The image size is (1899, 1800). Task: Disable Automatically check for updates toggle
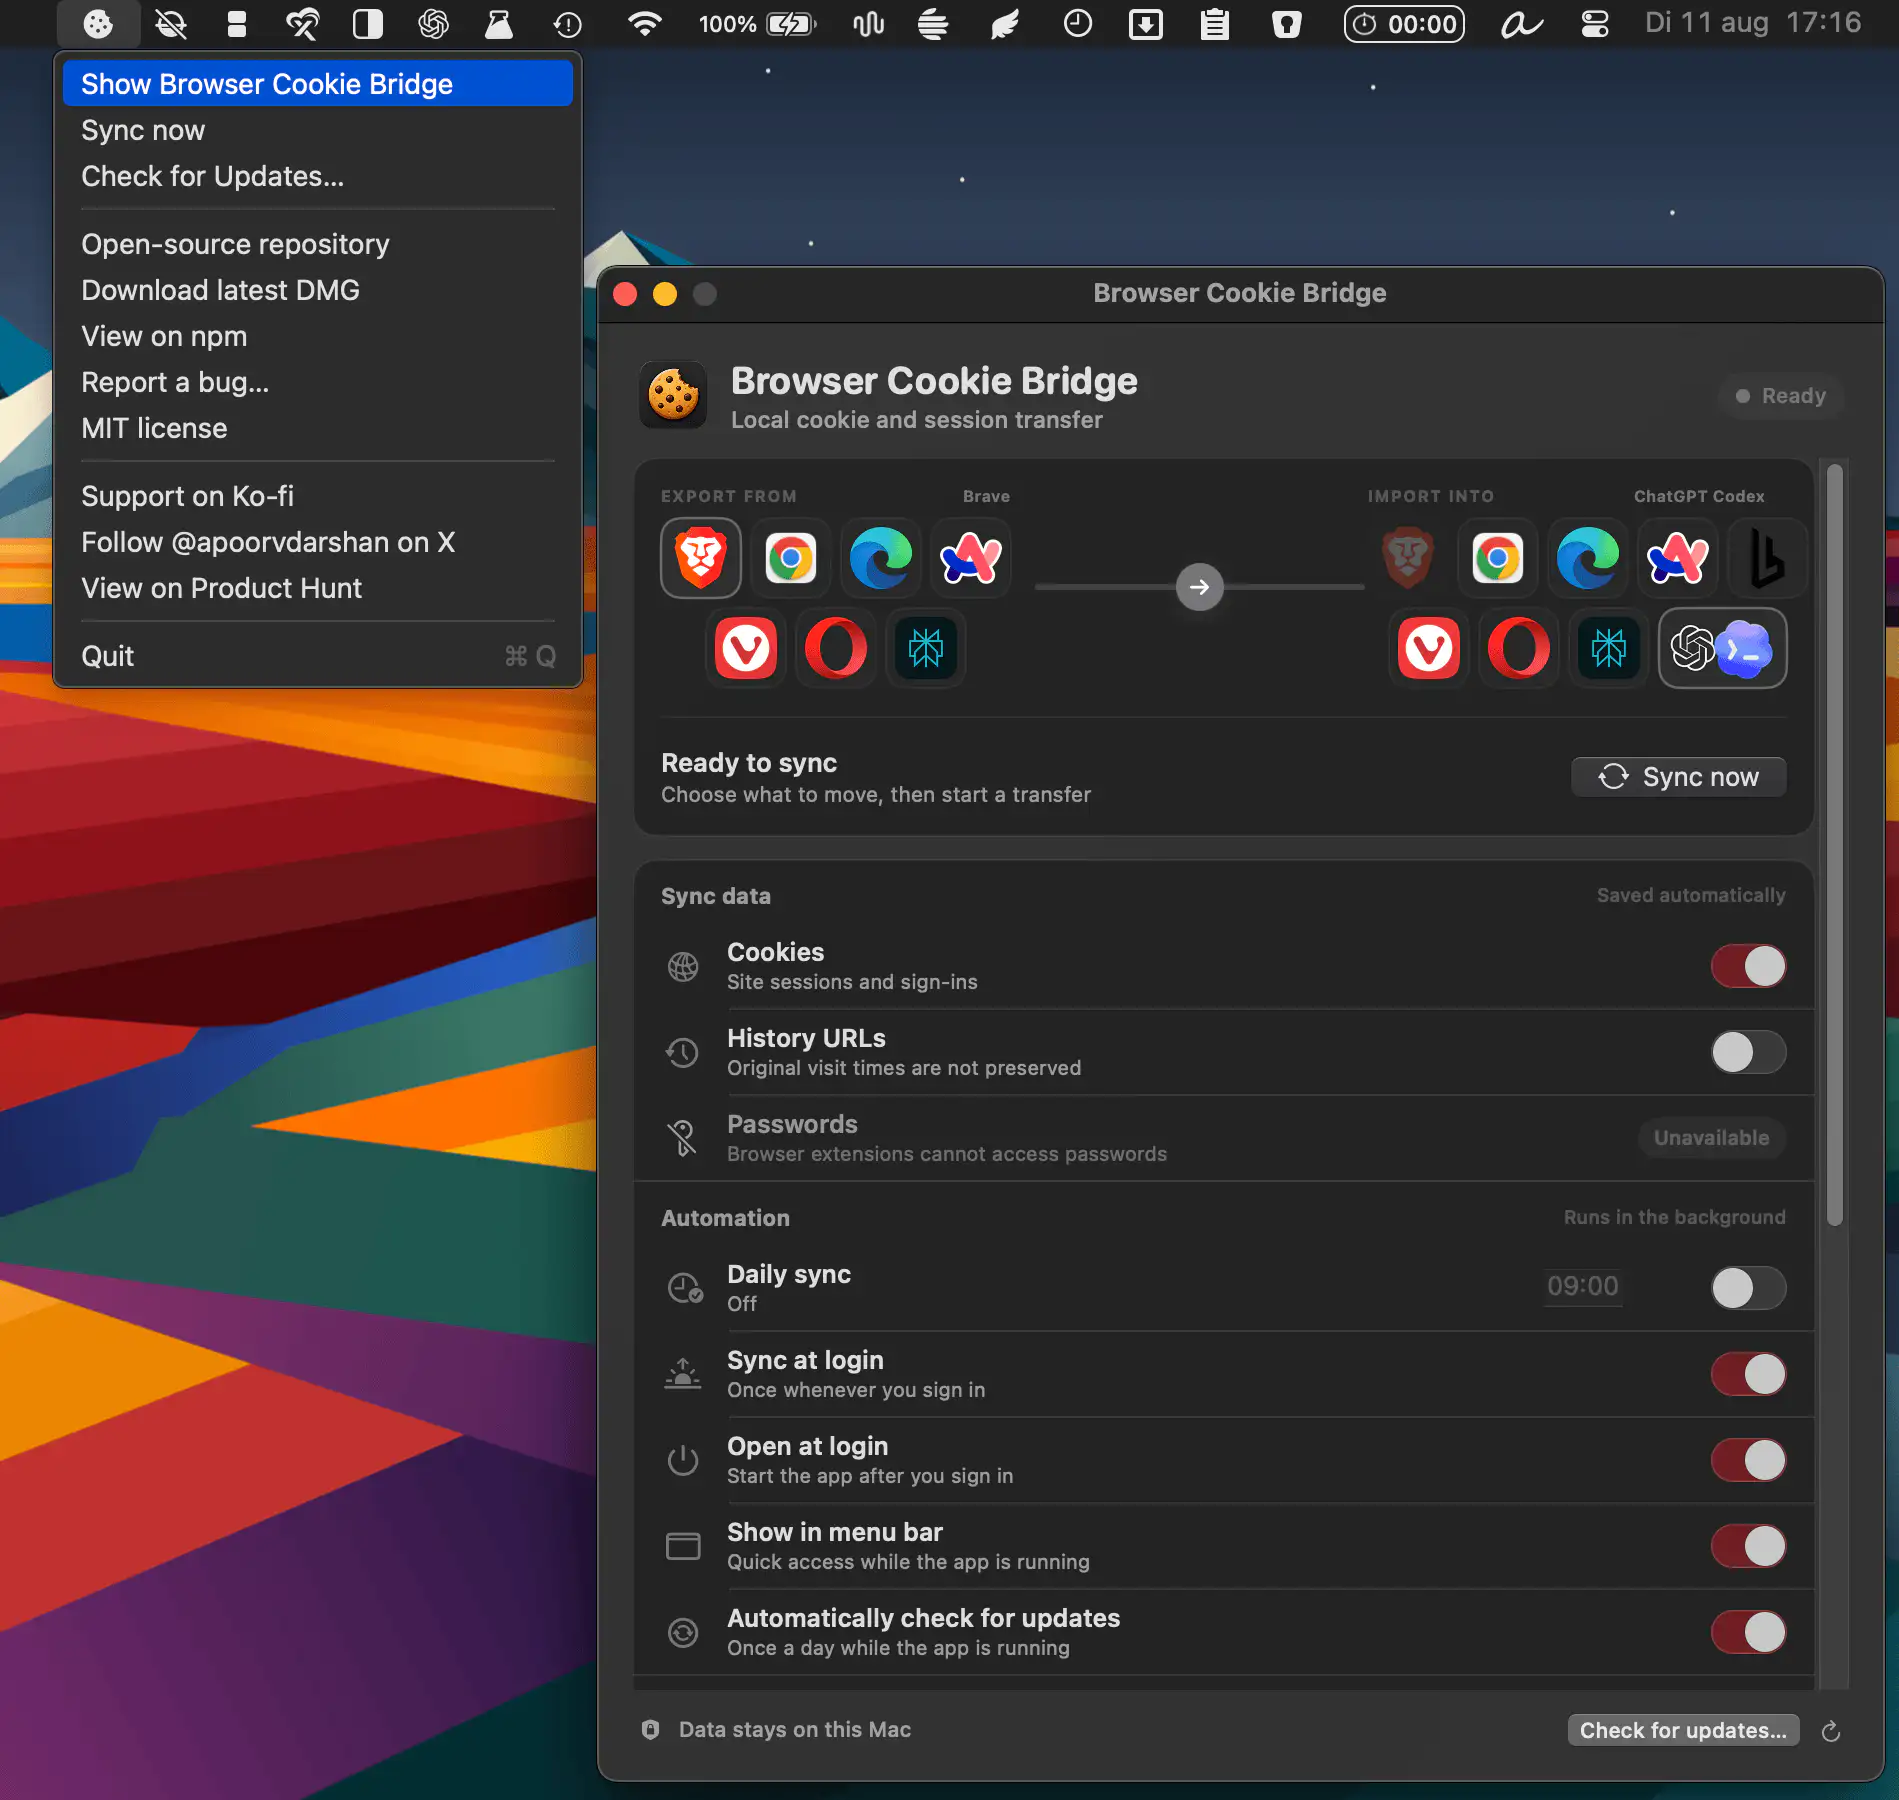pos(1748,1632)
